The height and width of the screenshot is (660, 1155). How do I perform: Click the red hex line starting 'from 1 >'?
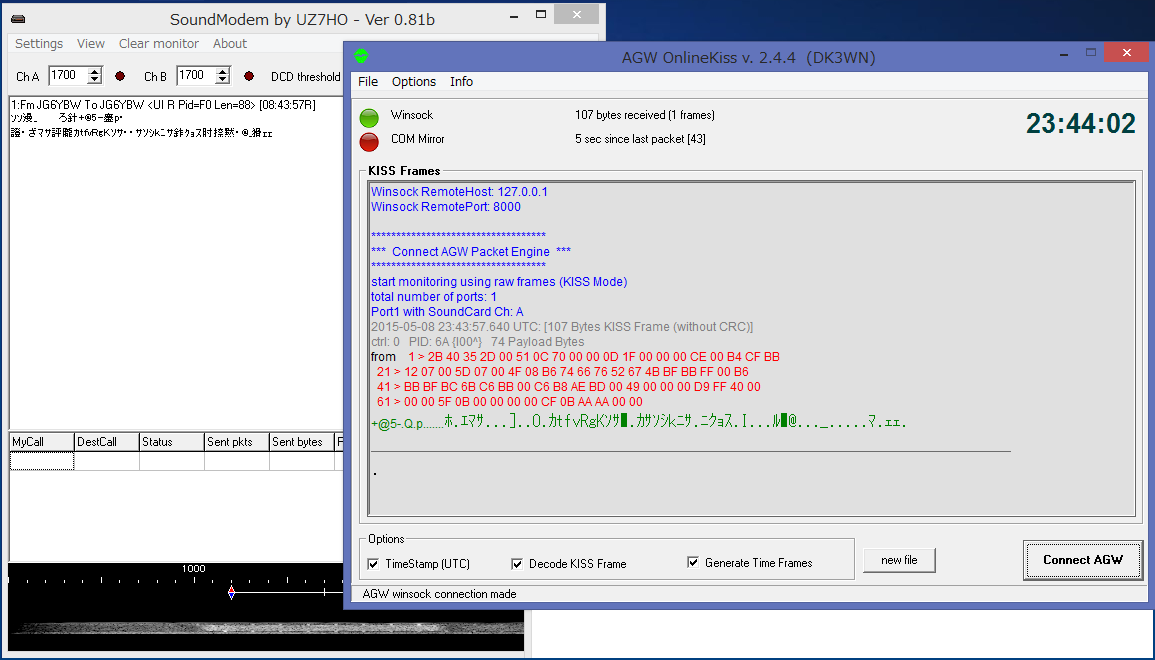pos(575,357)
